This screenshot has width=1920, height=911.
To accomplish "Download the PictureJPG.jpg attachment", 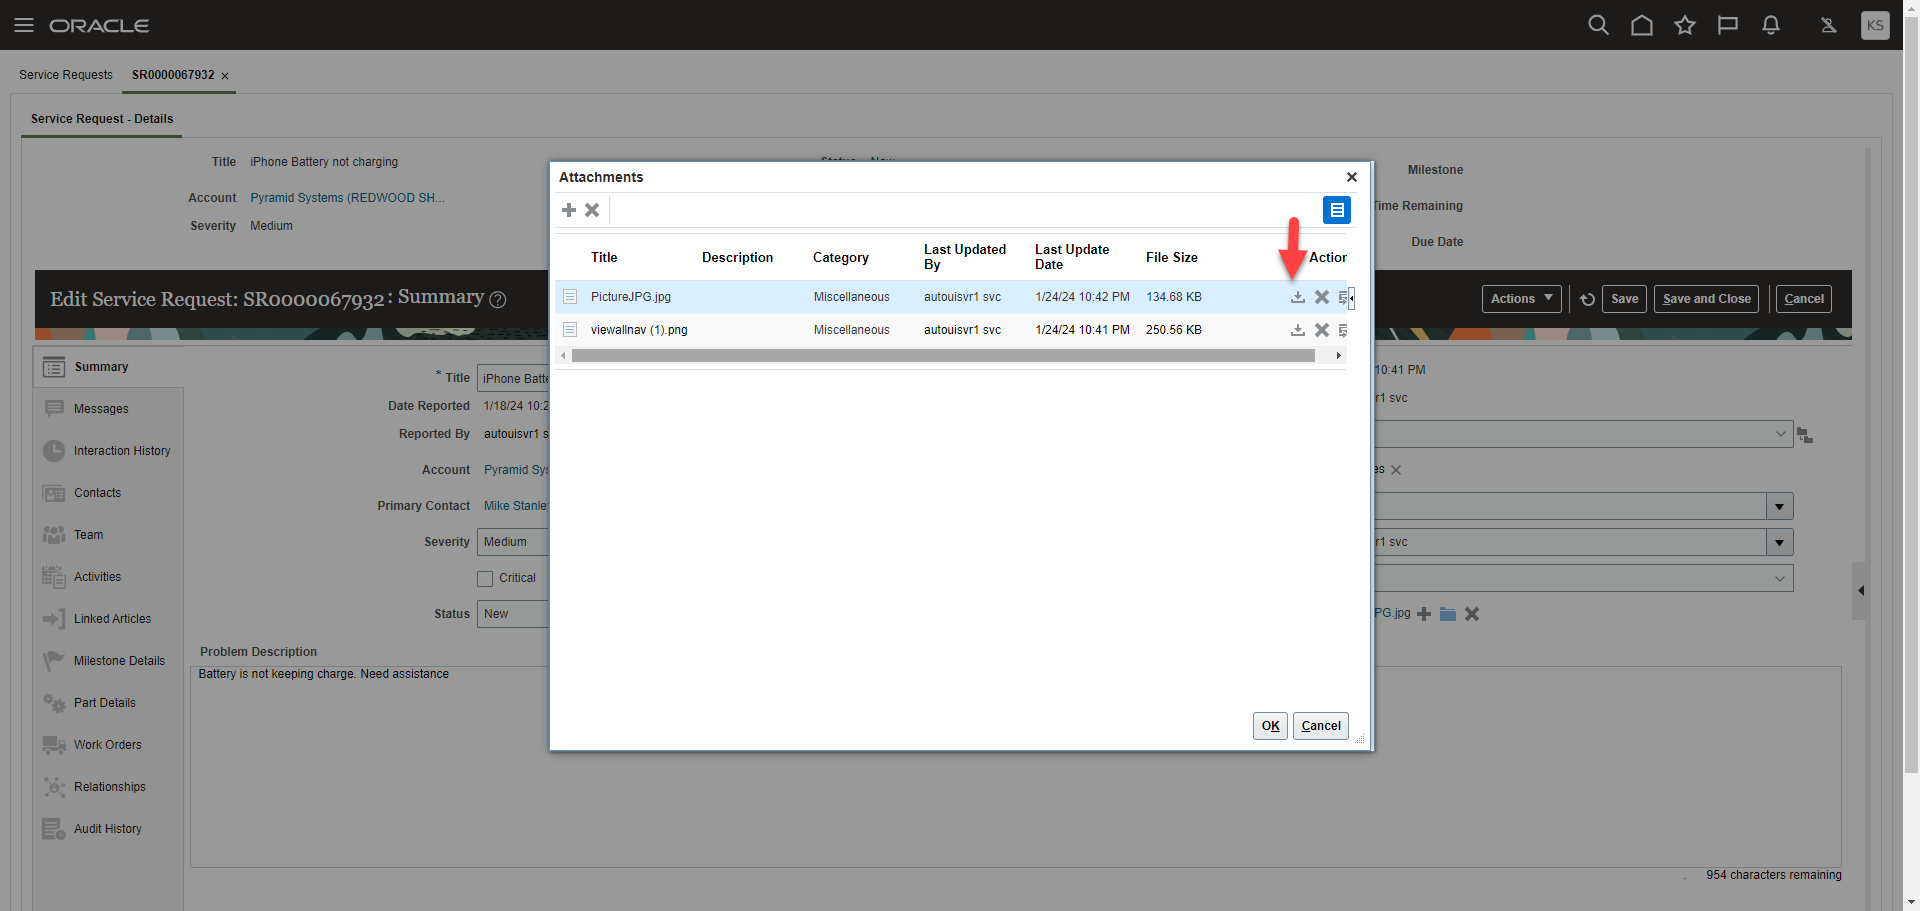I will click(x=1298, y=297).
